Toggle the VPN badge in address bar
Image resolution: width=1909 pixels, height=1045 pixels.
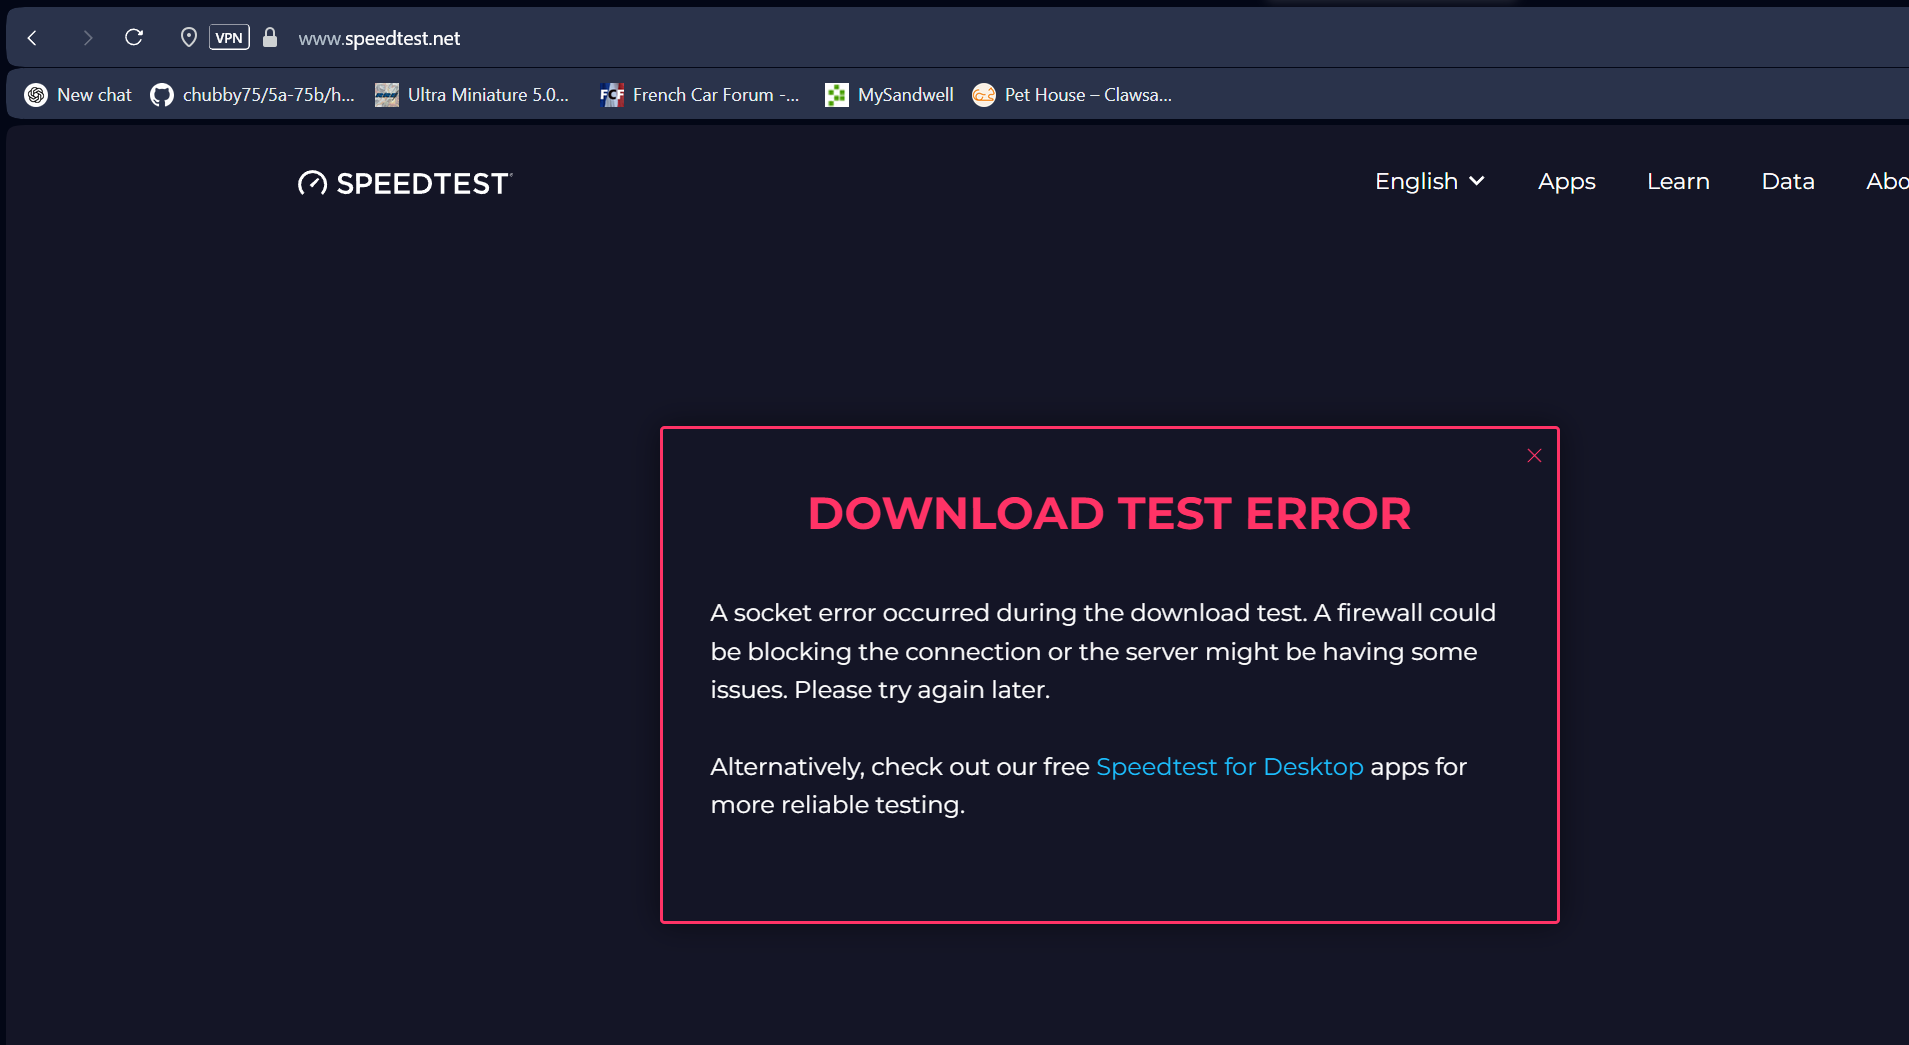point(229,38)
